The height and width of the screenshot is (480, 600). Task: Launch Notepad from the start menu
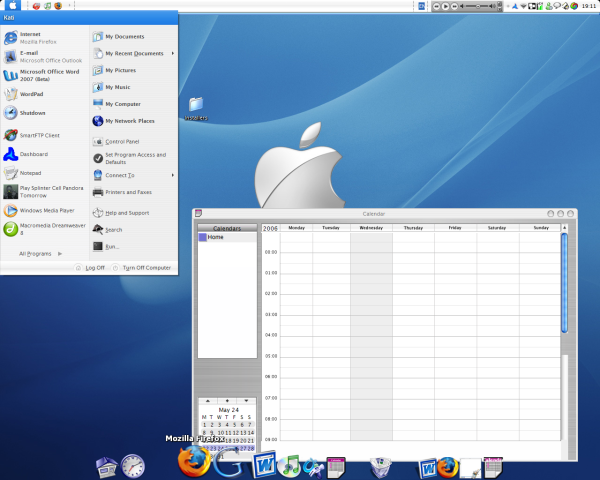[45, 173]
